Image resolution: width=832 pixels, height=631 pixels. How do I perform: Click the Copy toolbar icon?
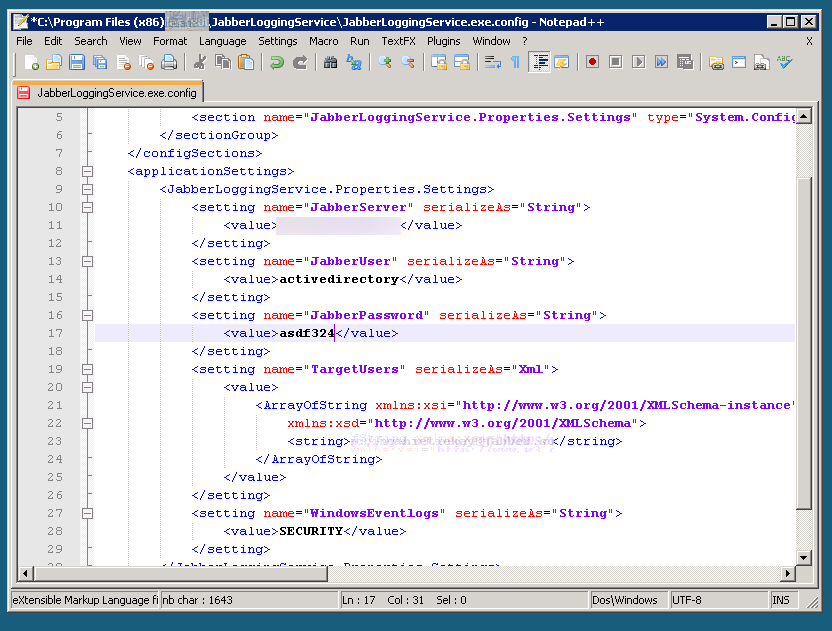coord(223,63)
